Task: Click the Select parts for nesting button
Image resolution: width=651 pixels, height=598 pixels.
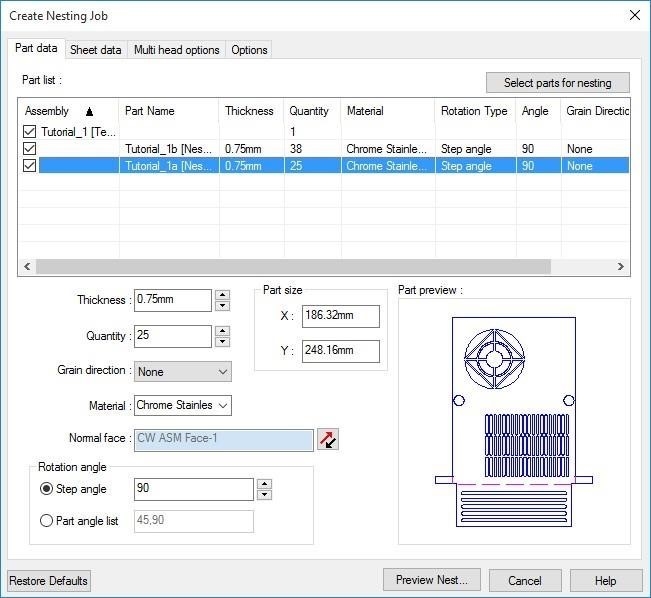Action: (x=558, y=83)
